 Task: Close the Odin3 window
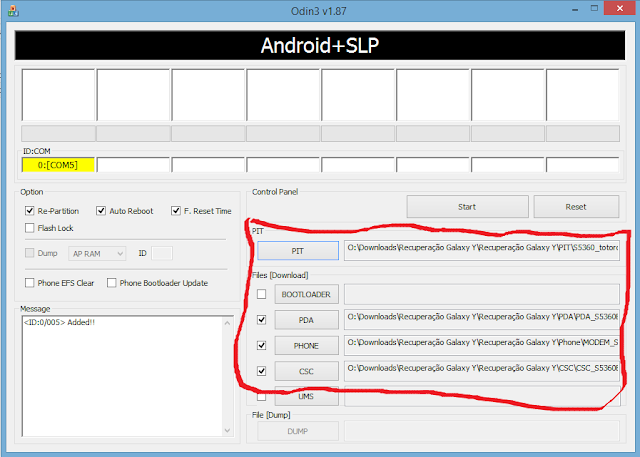(620, 8)
